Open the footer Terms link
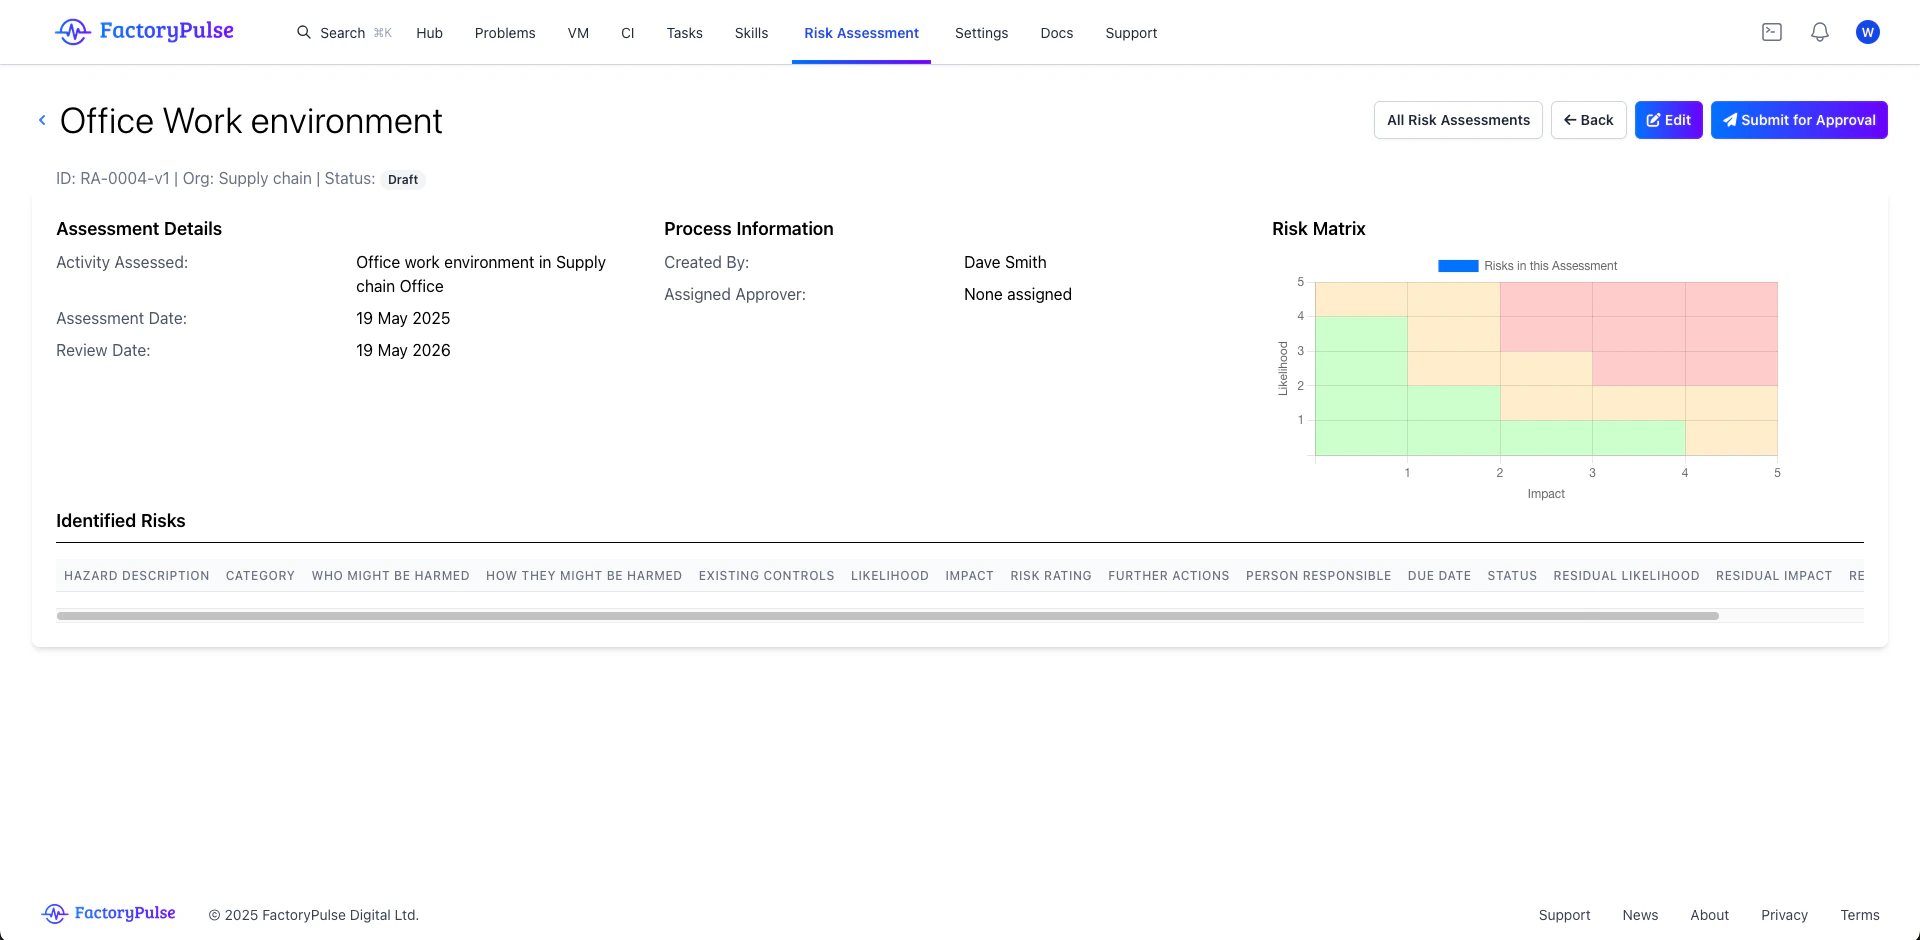 coord(1860,915)
